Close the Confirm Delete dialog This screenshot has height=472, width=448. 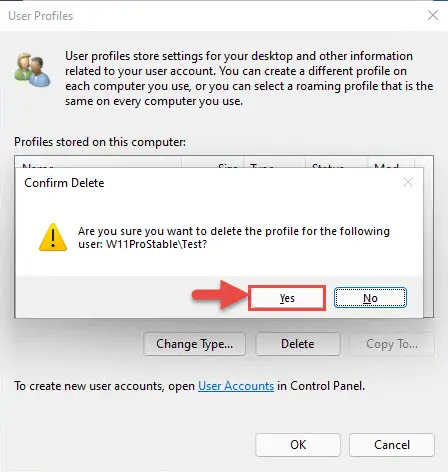pyautogui.click(x=408, y=182)
